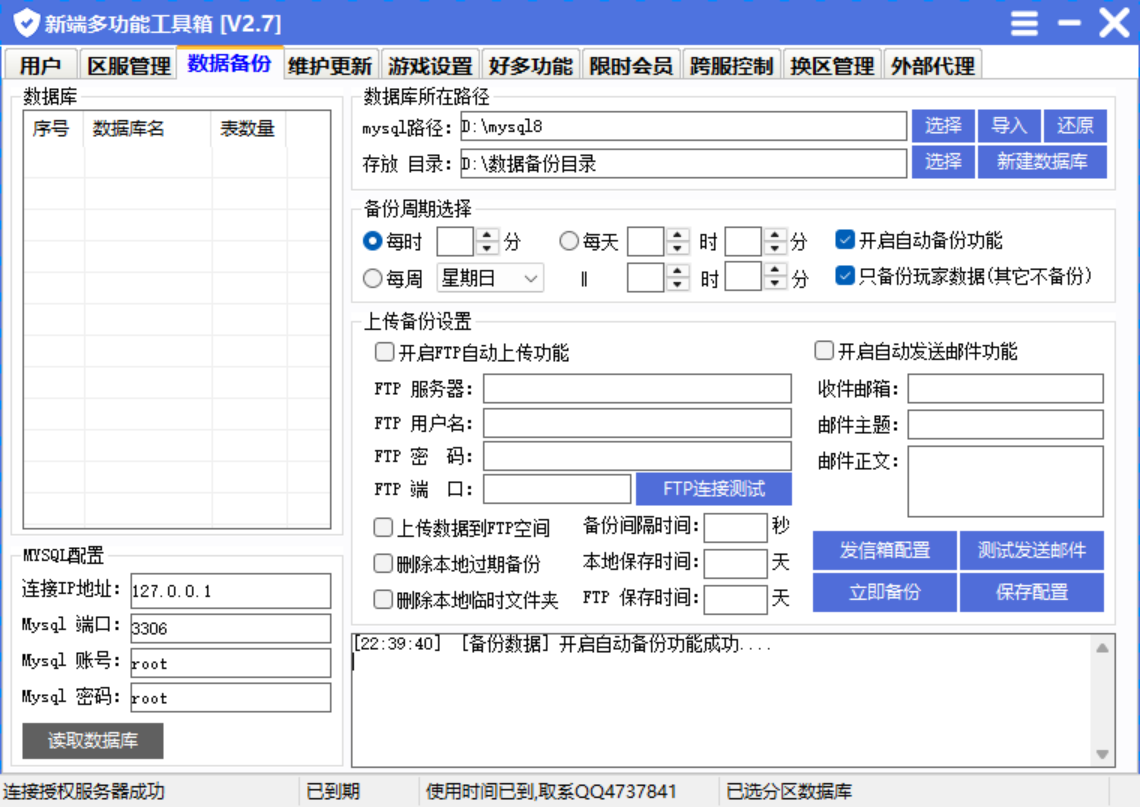Viewport: 1140px width, 807px height.
Task: Select the 每周 radio button
Action: 372,278
